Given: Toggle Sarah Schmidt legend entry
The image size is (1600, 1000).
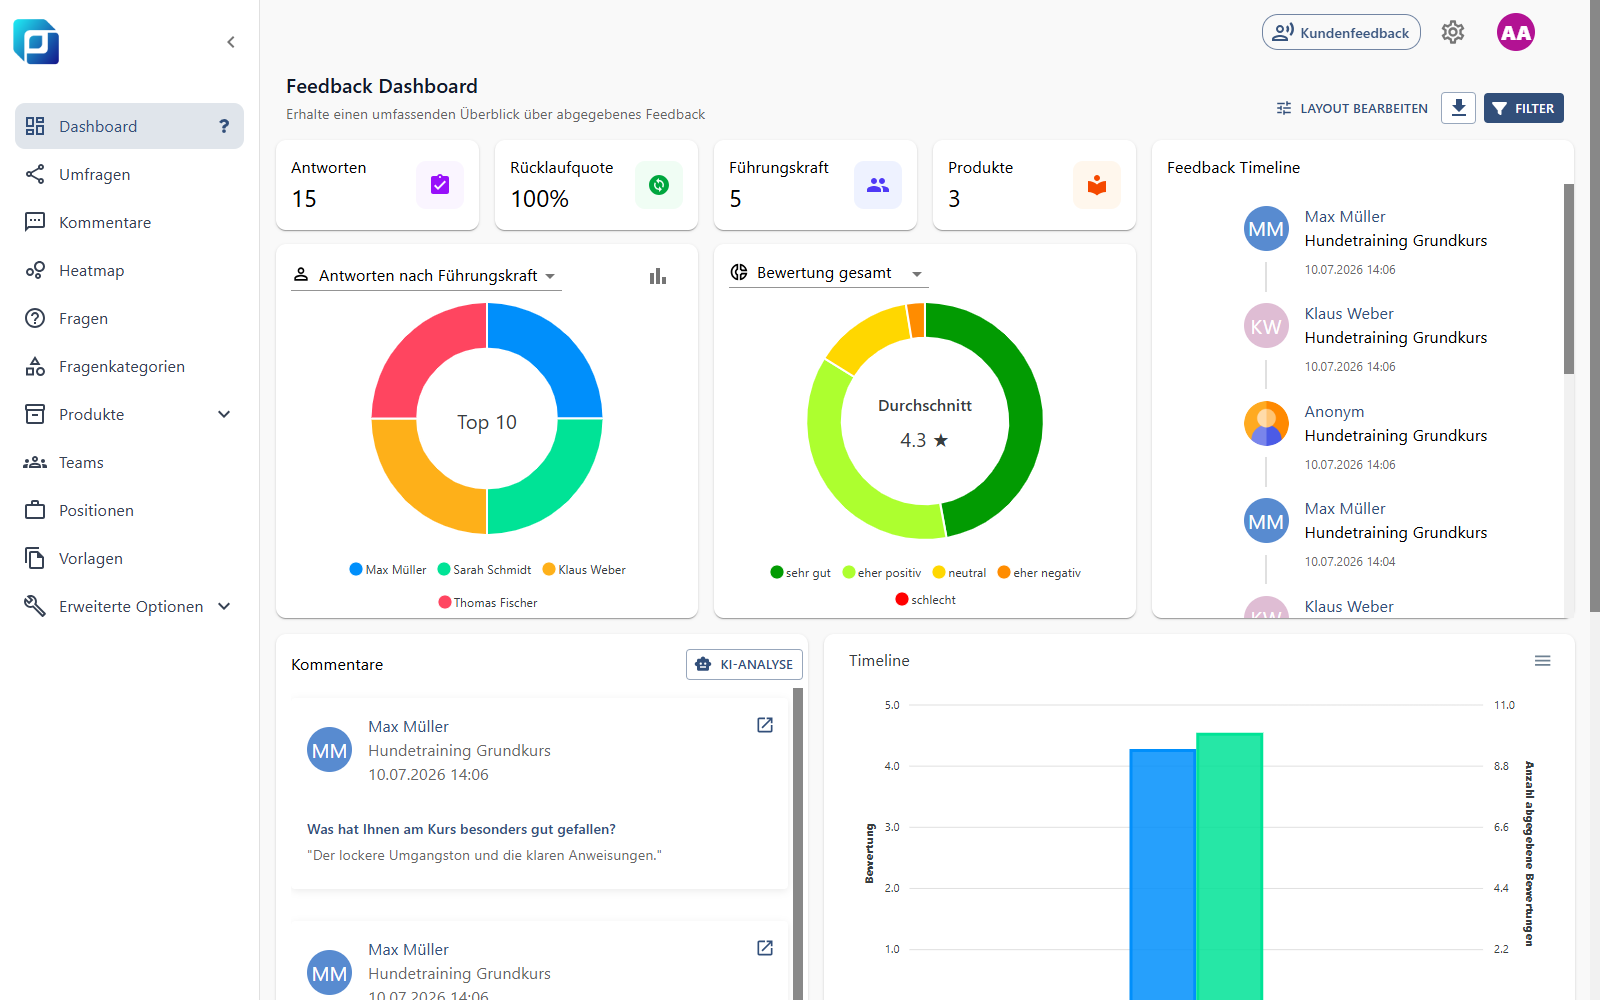Looking at the screenshot, I should point(484,570).
